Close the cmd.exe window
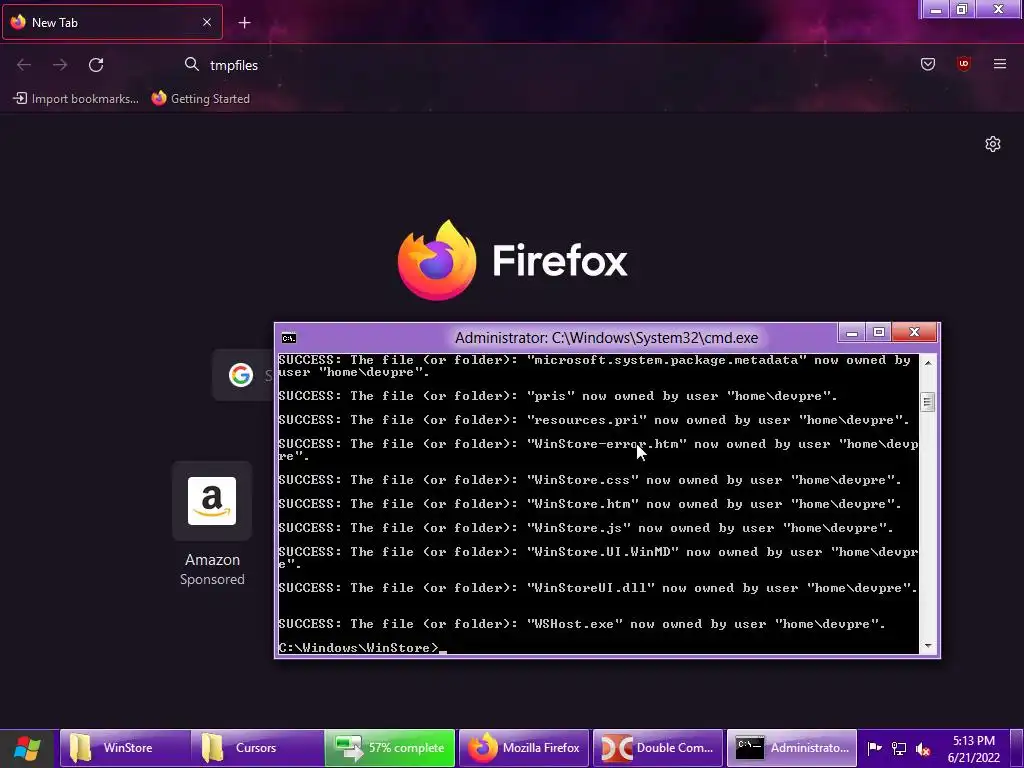This screenshot has width=1024, height=768. (x=914, y=333)
